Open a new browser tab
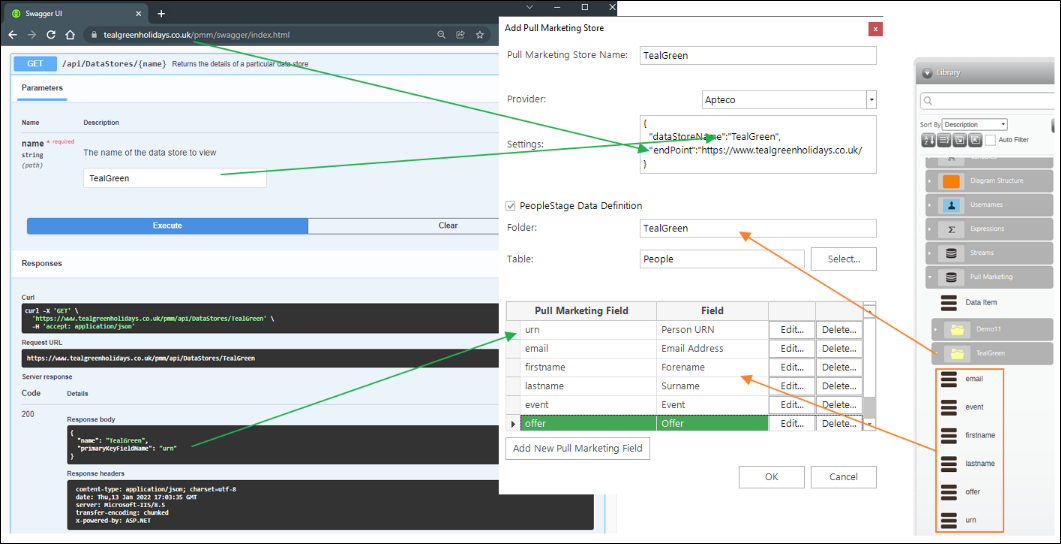The height and width of the screenshot is (544, 1061). pyautogui.click(x=161, y=14)
